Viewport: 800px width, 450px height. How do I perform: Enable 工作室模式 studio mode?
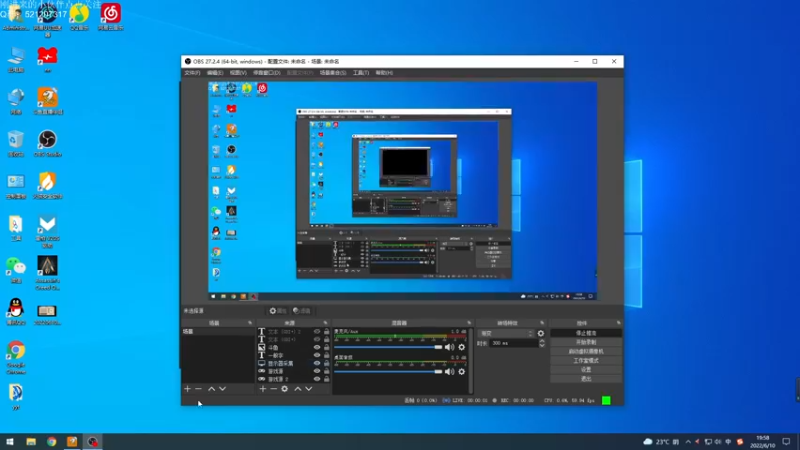(586, 361)
